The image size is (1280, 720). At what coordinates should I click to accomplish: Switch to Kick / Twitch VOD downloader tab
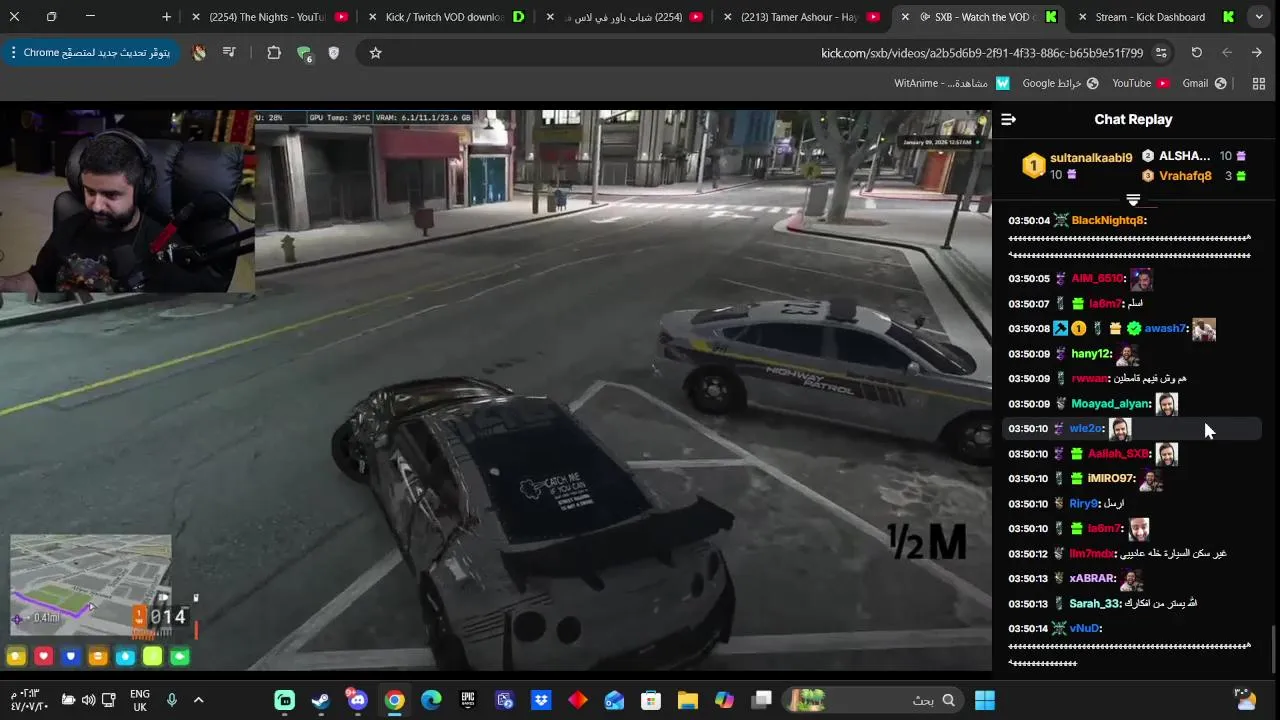pyautogui.click(x=446, y=17)
